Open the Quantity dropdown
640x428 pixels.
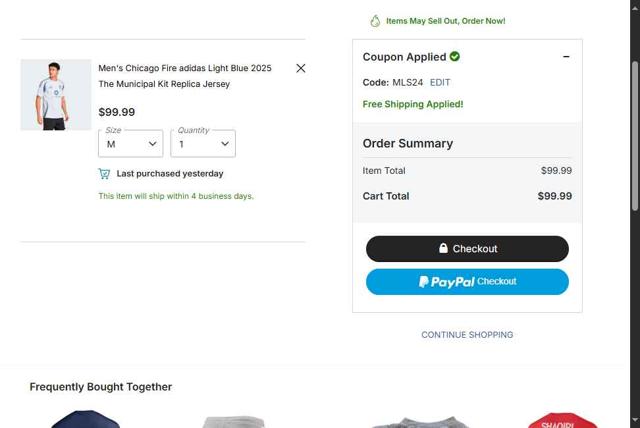click(203, 144)
